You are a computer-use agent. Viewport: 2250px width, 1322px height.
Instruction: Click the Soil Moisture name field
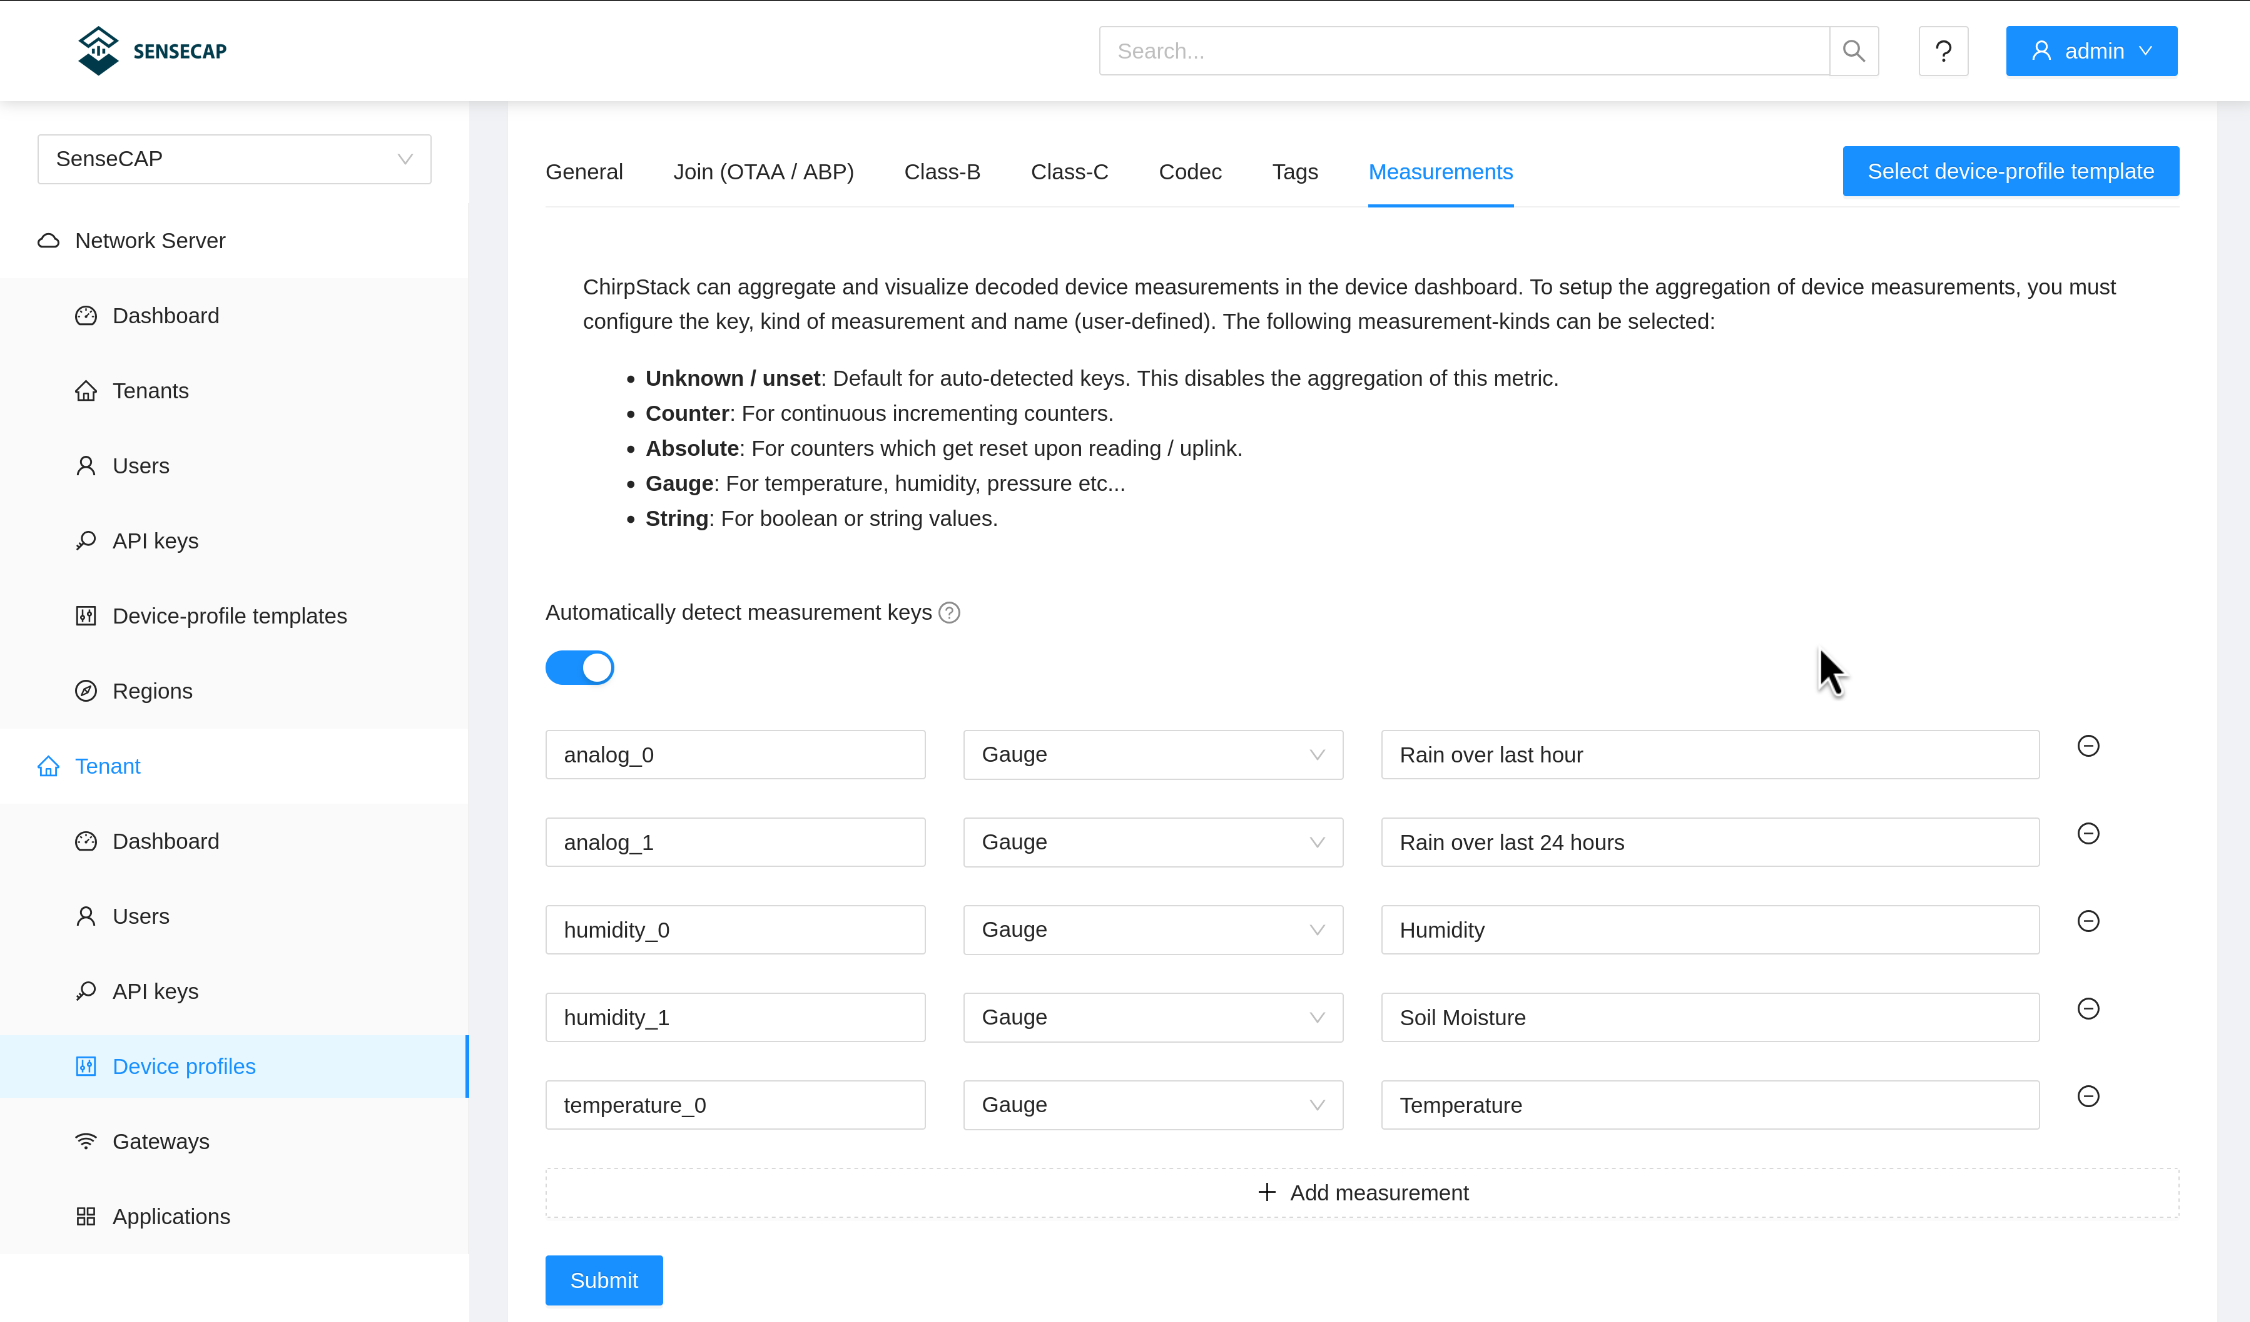tap(1710, 1017)
